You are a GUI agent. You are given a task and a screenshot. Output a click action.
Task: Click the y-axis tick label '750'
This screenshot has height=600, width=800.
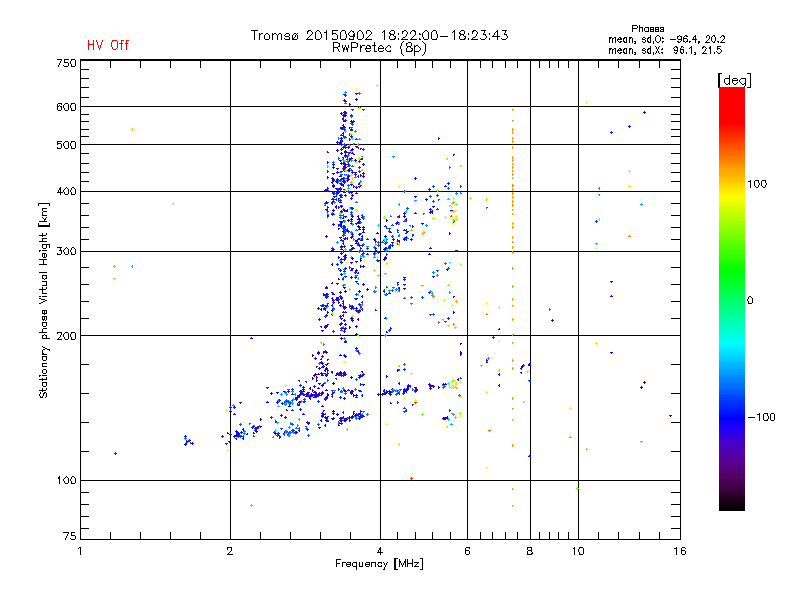[66, 63]
